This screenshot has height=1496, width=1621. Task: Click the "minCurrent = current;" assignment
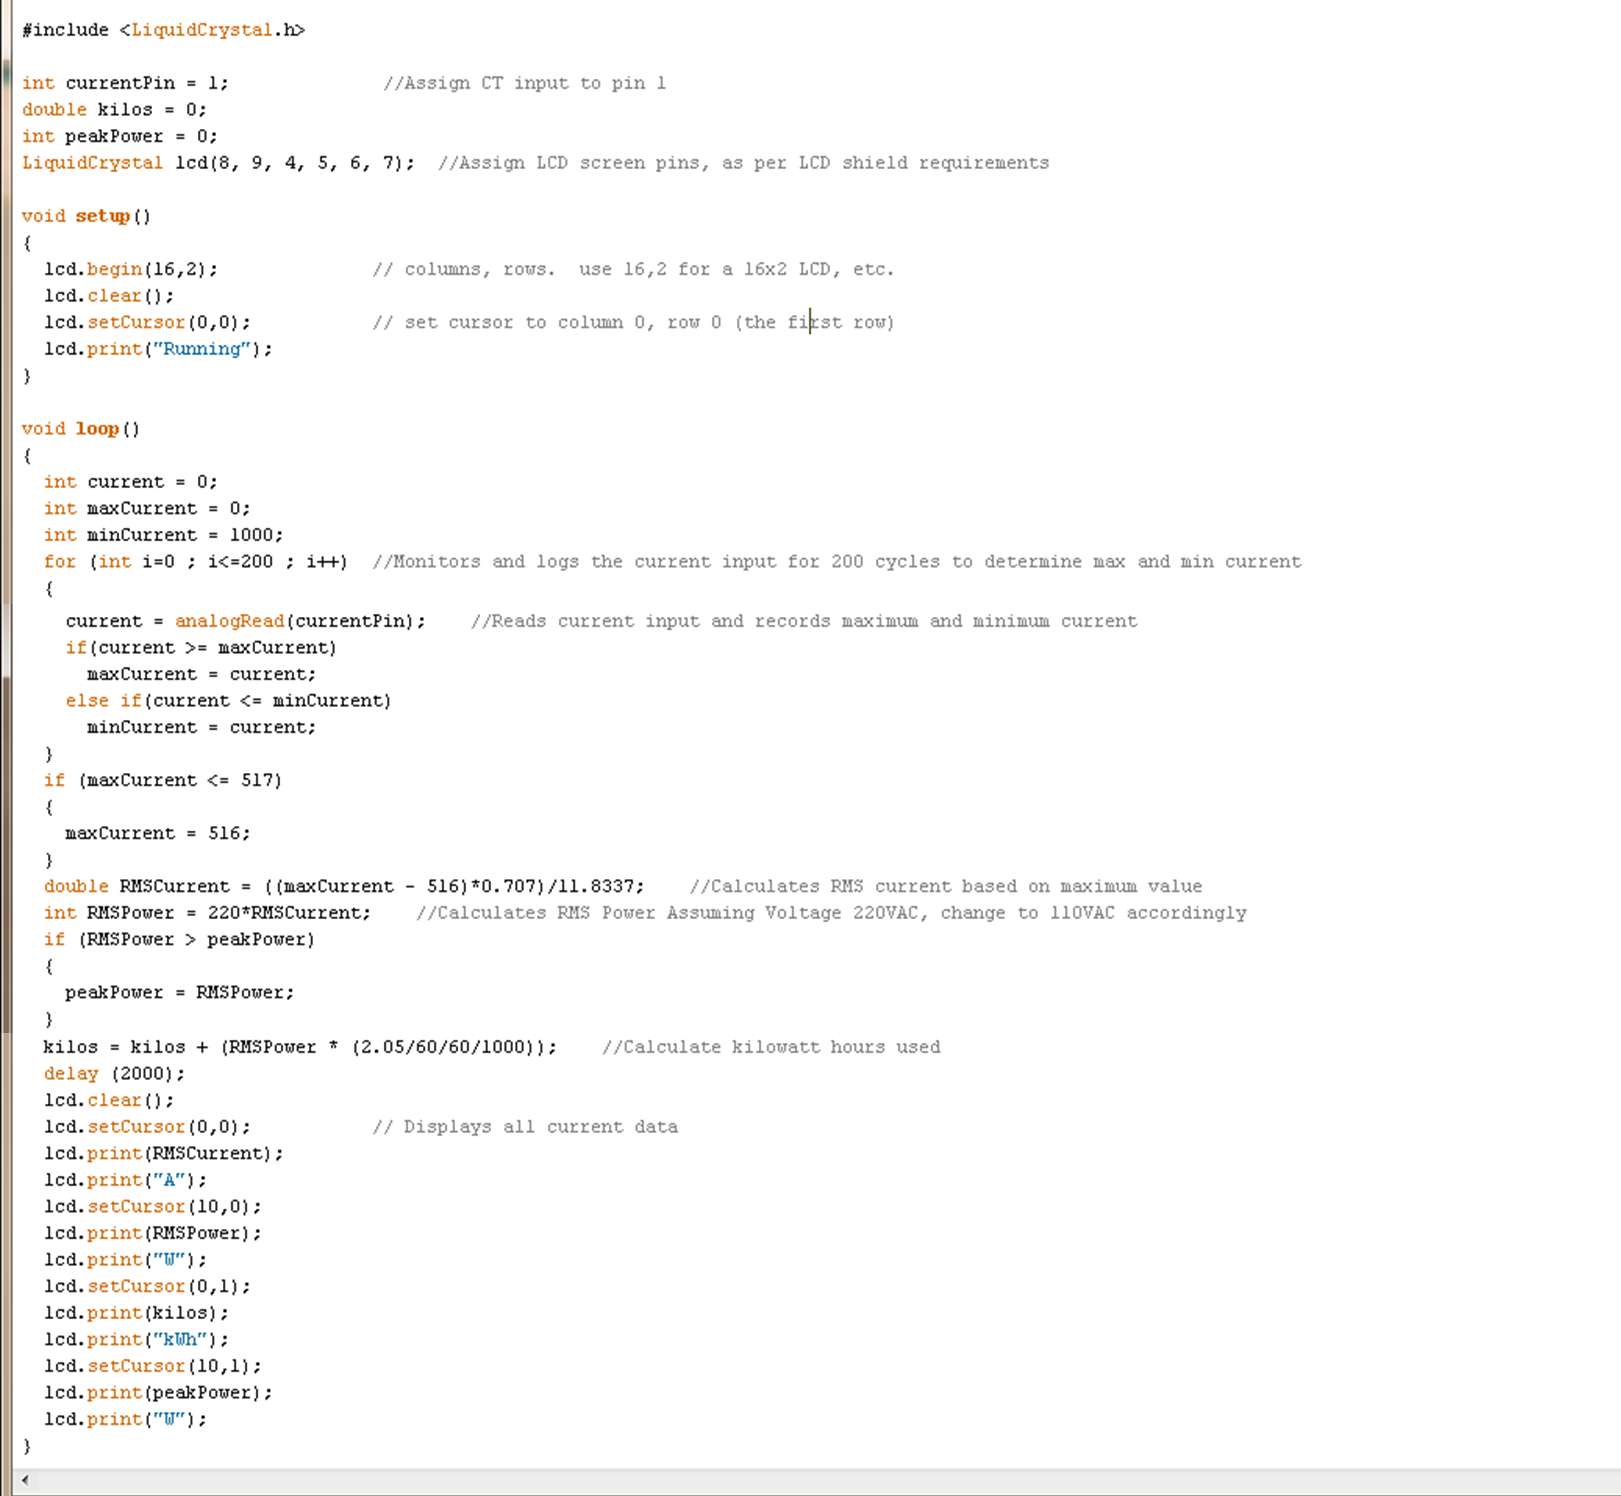tap(201, 727)
